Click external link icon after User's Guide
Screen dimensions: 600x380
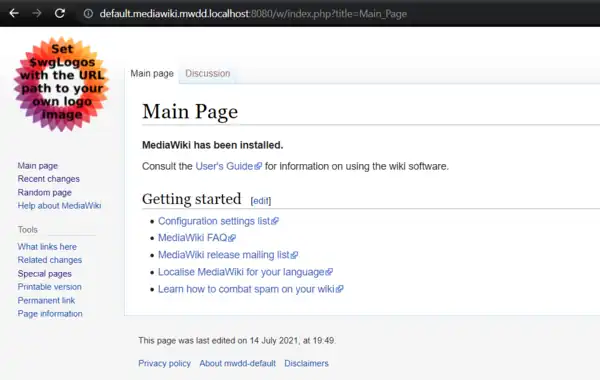[x=258, y=166]
